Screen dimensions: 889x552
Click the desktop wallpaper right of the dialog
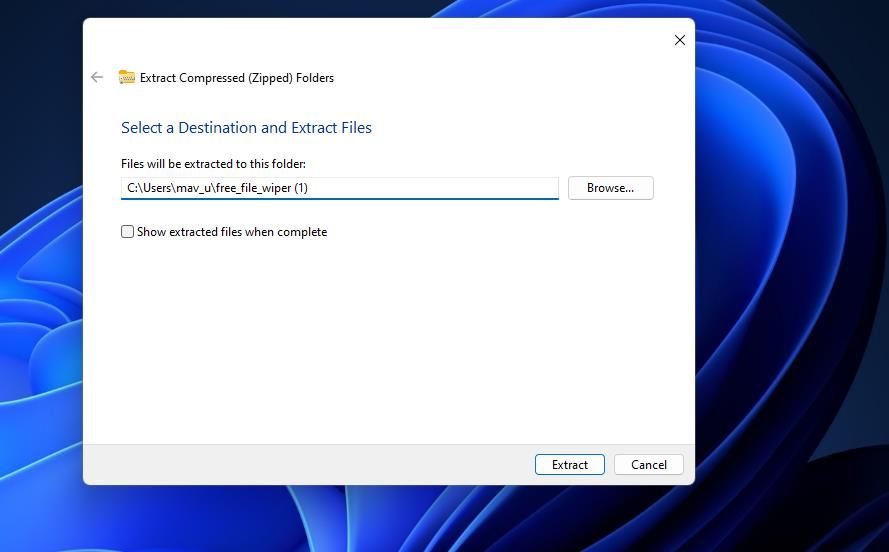click(794, 272)
